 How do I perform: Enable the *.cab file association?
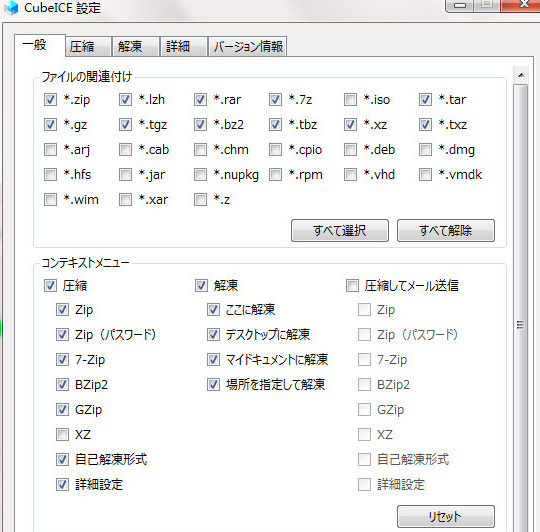pos(125,150)
